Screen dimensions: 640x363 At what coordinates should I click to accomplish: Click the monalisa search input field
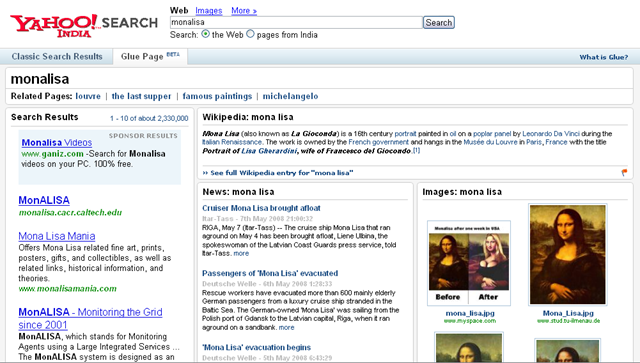coord(296,22)
